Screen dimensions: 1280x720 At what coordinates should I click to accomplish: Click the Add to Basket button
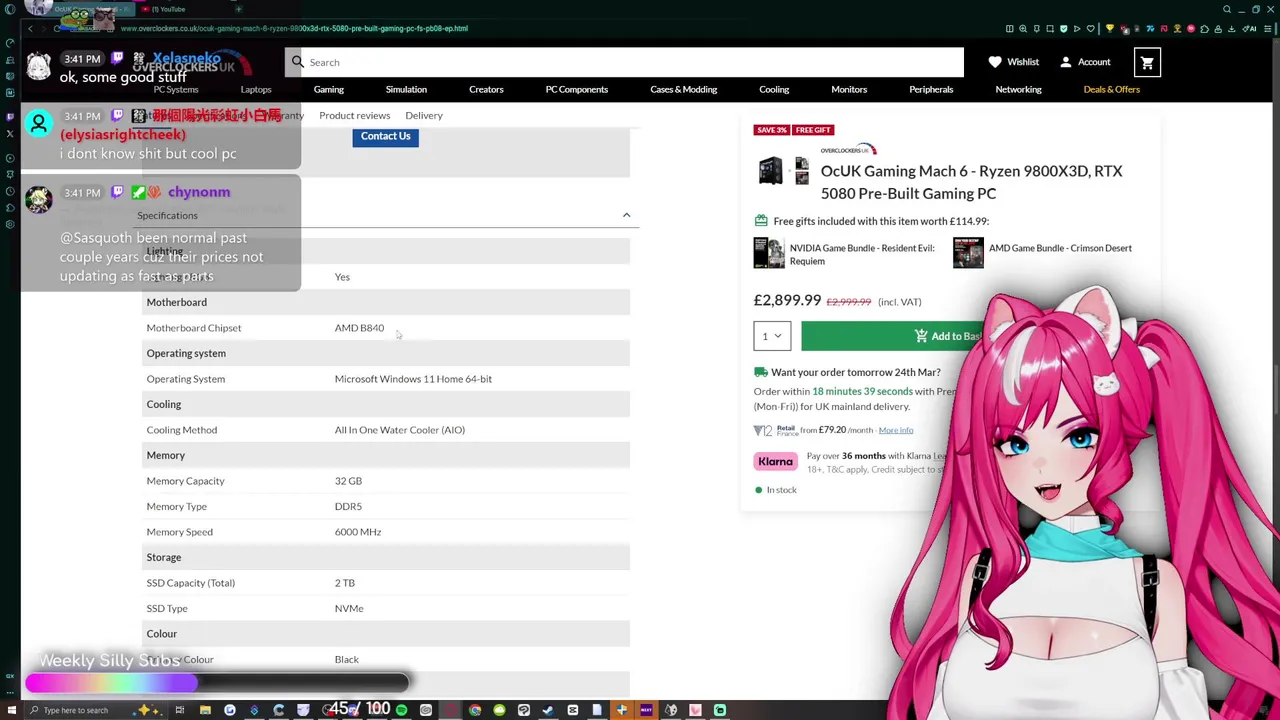coord(948,336)
